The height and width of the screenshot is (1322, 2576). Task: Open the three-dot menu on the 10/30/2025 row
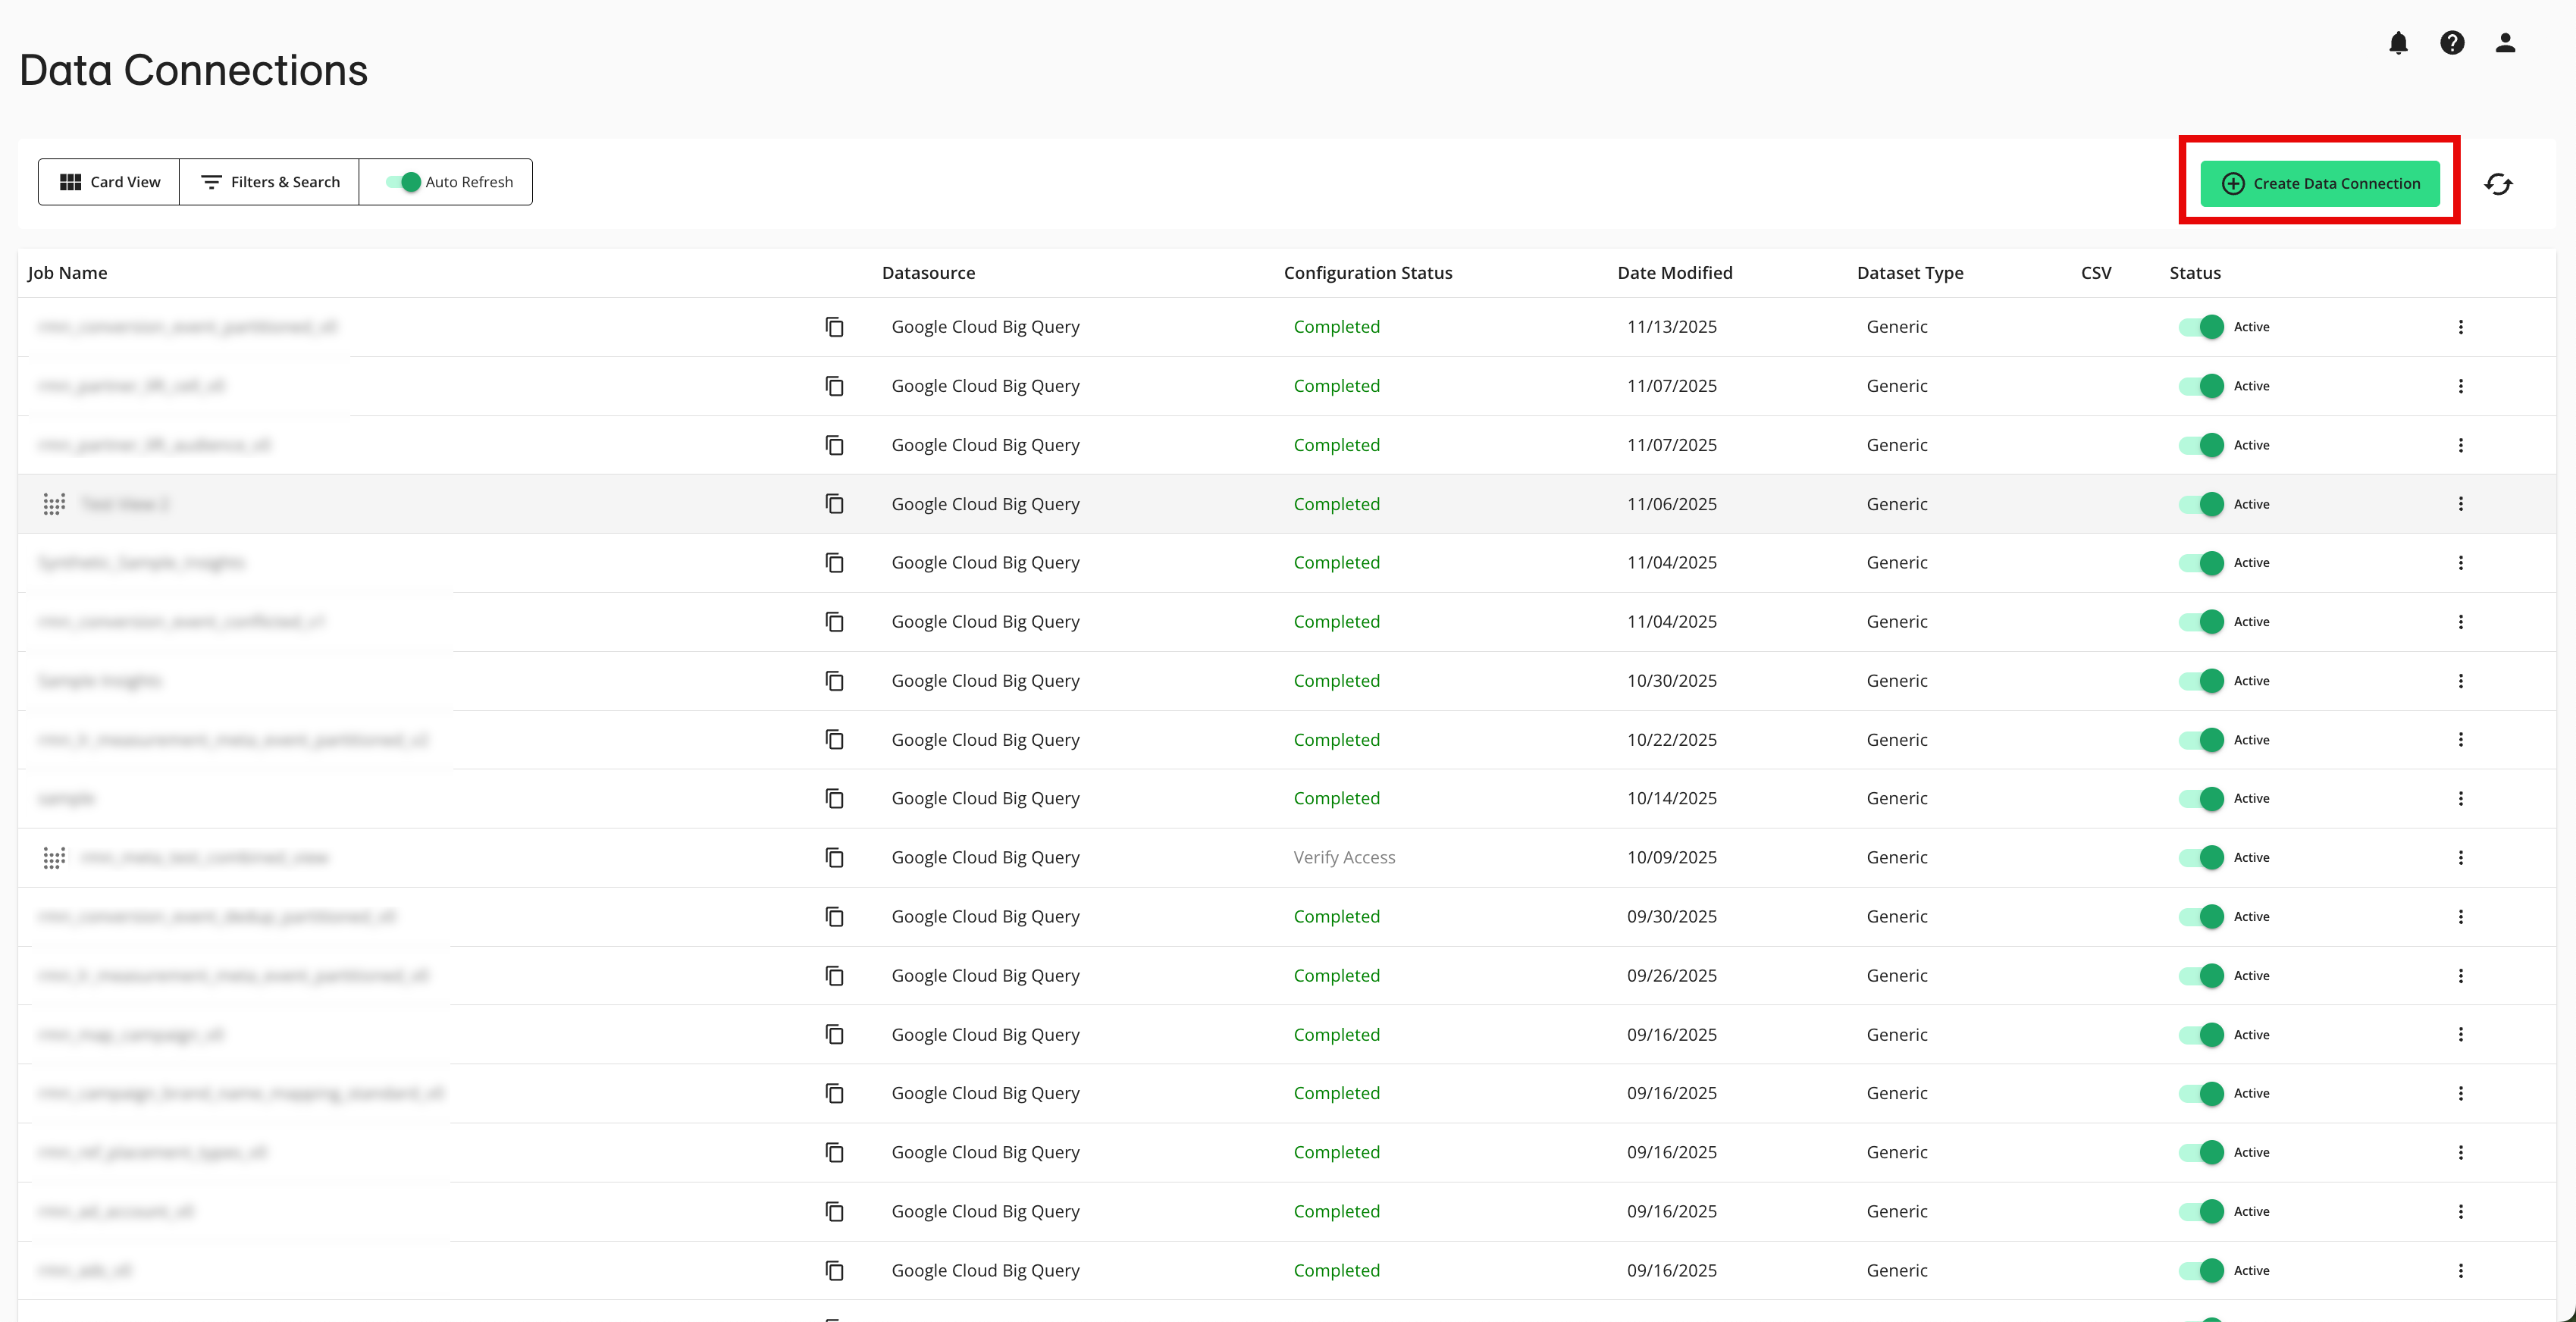click(2461, 680)
